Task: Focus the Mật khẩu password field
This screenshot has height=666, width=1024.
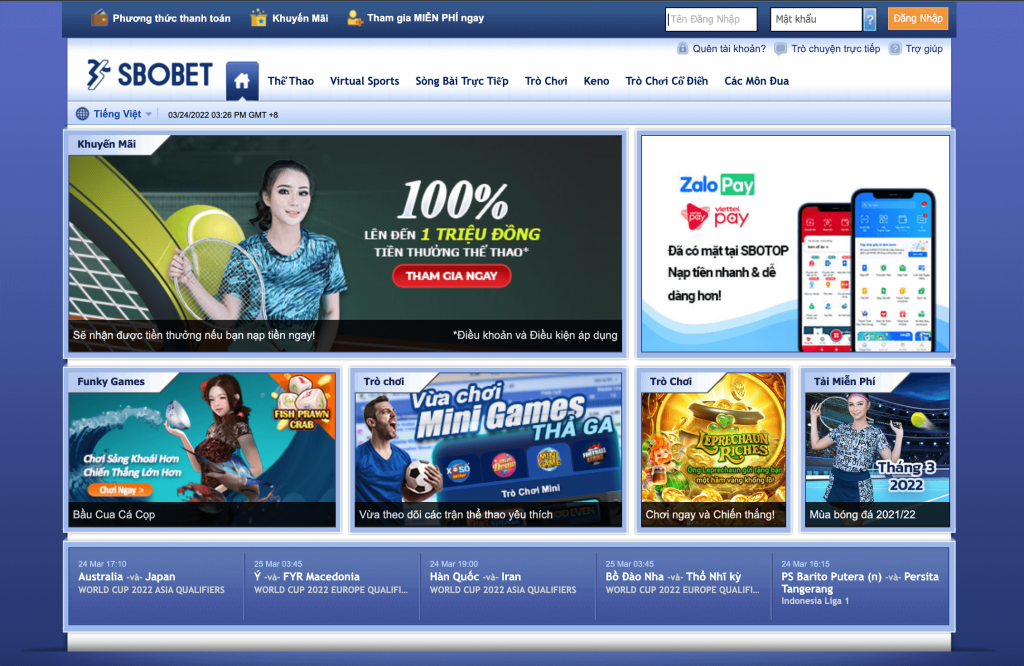Action: [x=816, y=20]
